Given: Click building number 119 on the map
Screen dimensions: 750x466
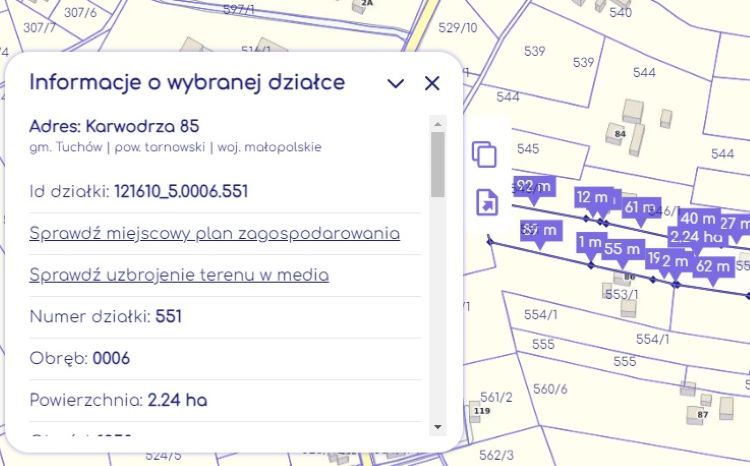Looking at the screenshot, I should point(482,411).
